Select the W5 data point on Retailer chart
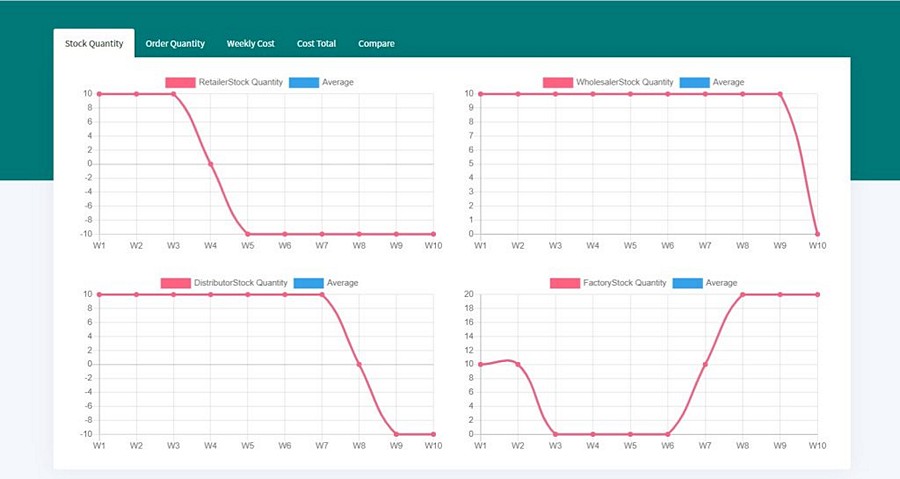900x479 pixels. (x=247, y=234)
